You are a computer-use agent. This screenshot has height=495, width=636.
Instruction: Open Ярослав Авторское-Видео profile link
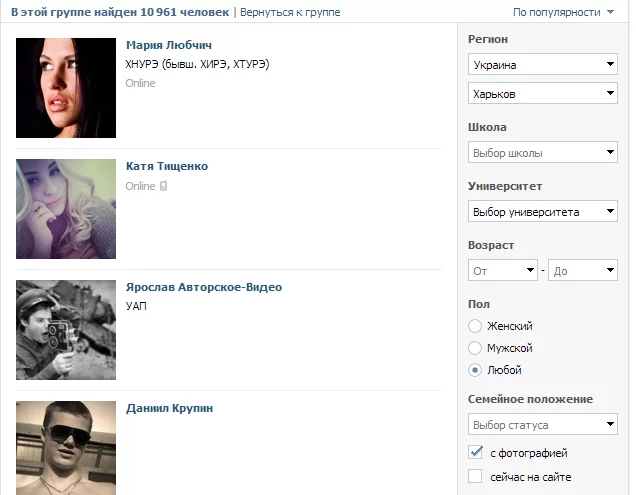click(204, 287)
